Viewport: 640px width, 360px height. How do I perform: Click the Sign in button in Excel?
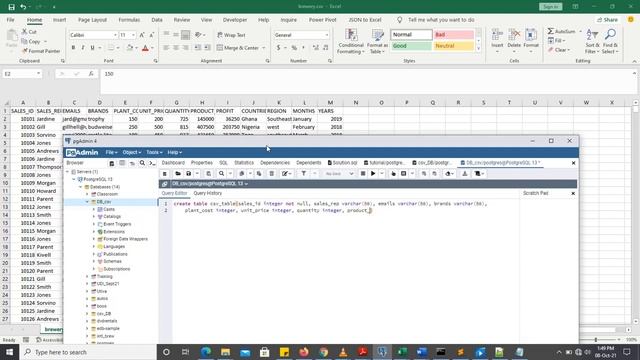(x=550, y=7)
